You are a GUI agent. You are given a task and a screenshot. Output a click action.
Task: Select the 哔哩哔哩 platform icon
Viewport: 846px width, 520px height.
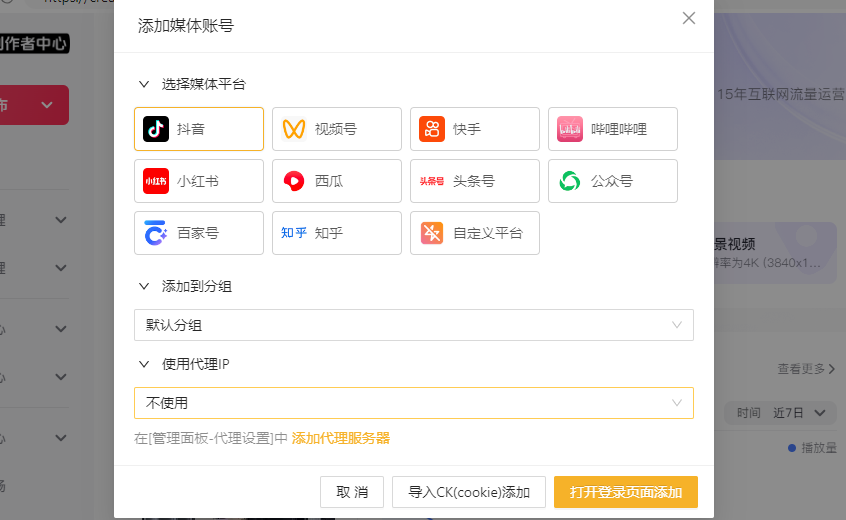pos(570,129)
